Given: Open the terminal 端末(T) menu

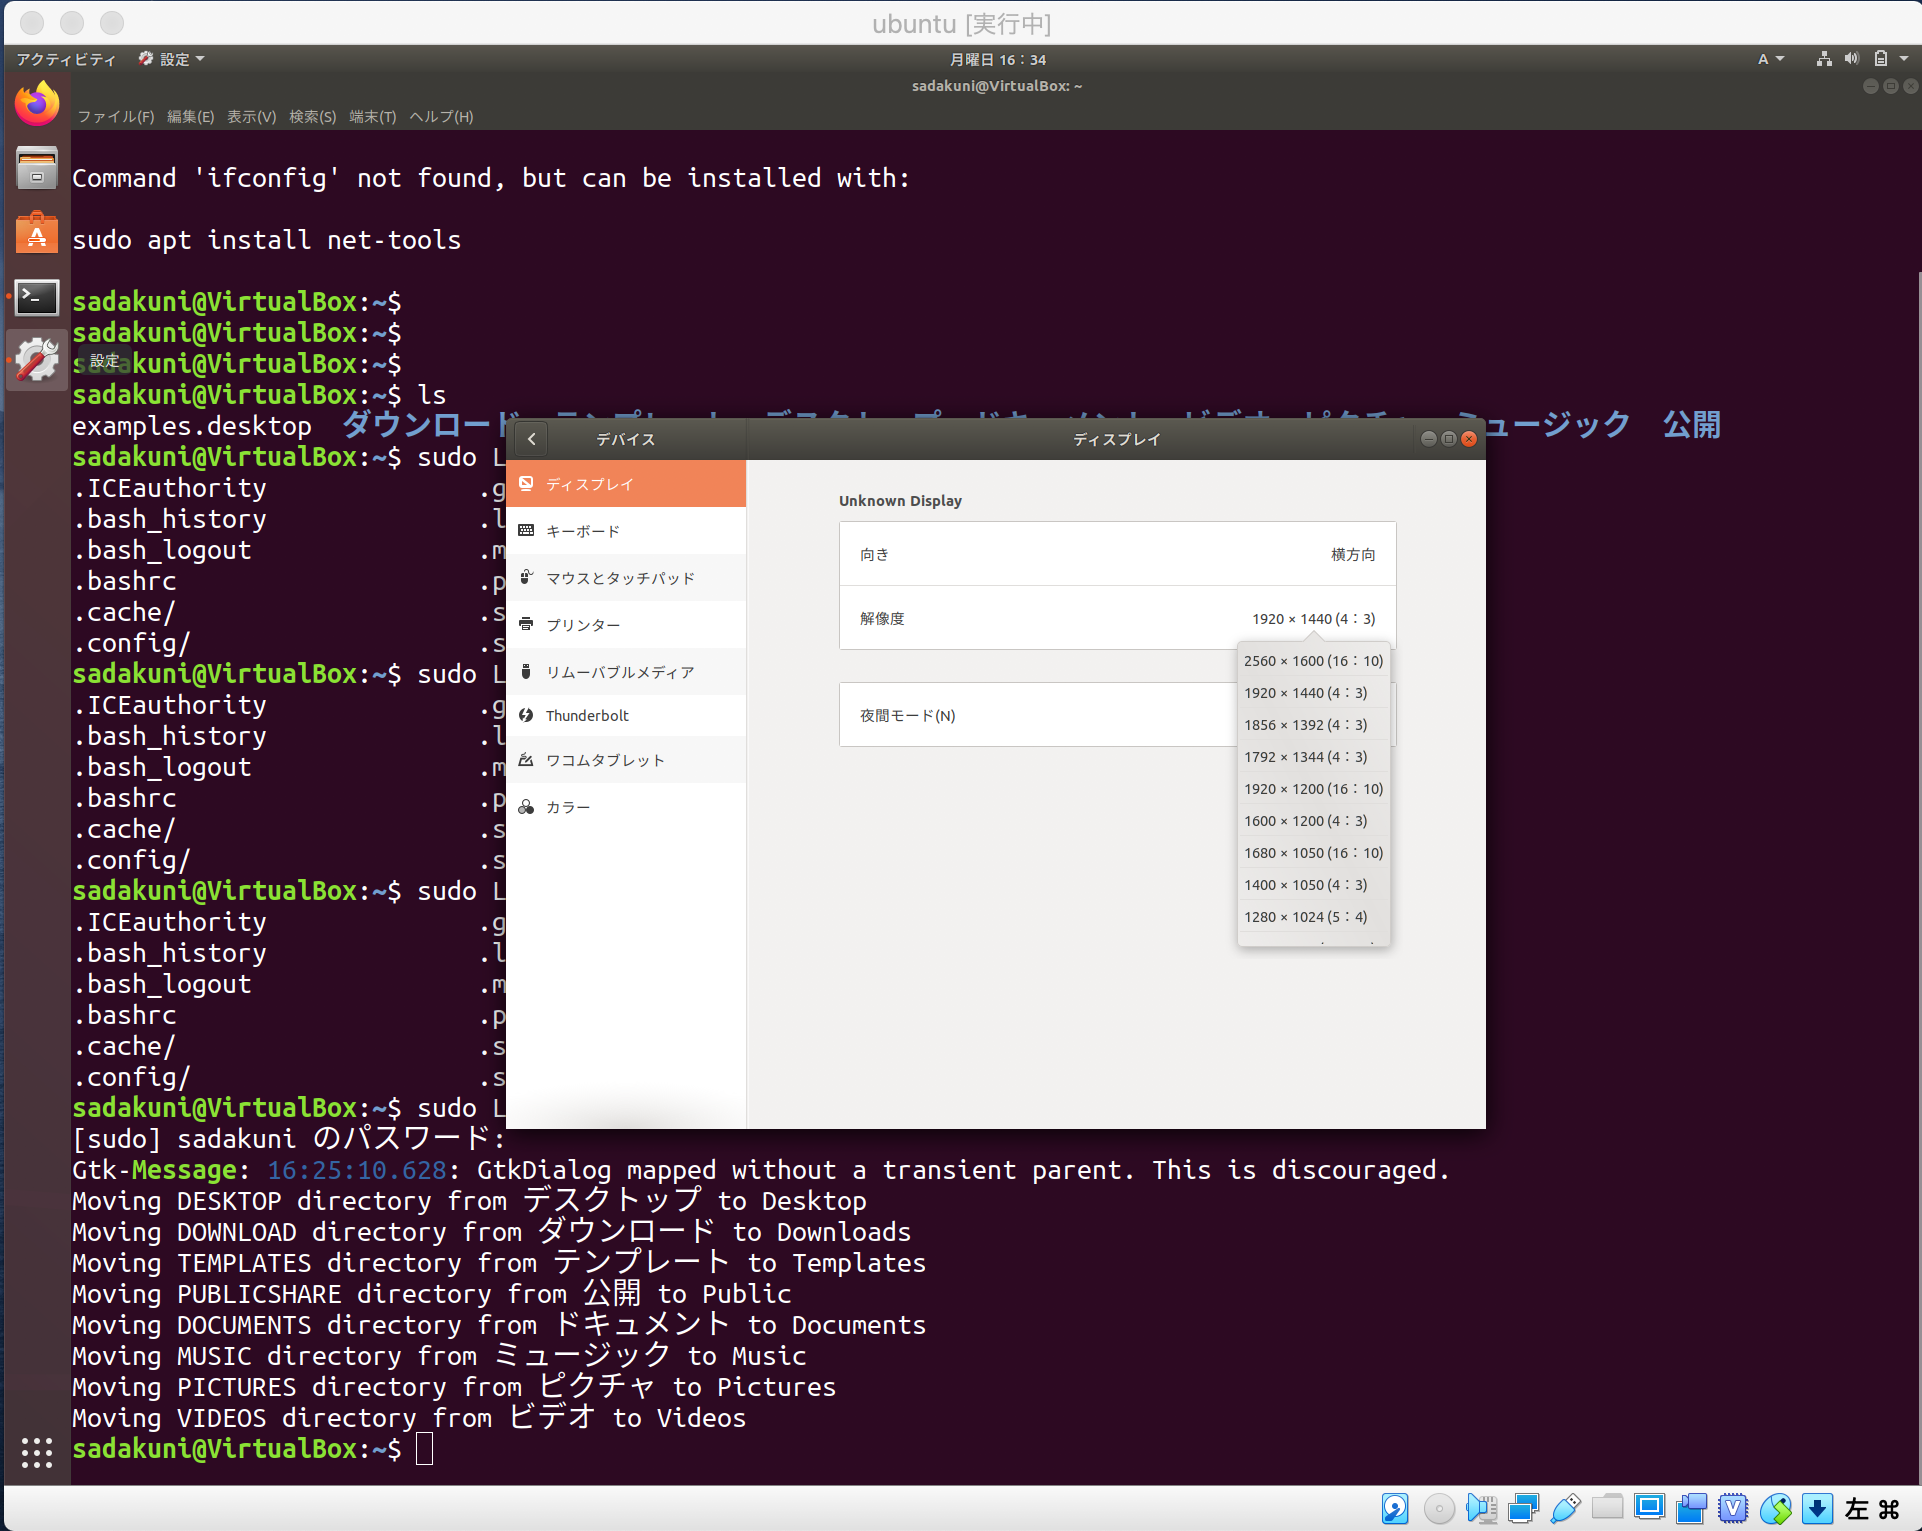Looking at the screenshot, I should [372, 117].
